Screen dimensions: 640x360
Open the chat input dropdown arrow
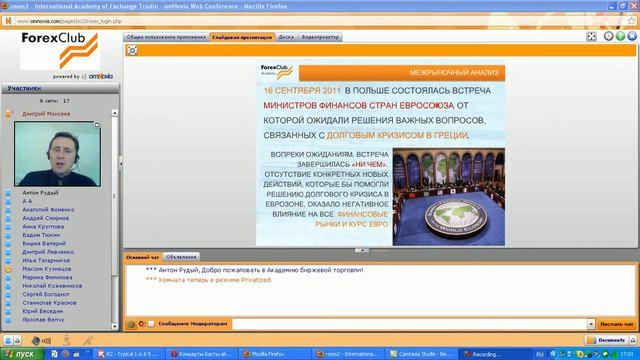tap(591, 324)
